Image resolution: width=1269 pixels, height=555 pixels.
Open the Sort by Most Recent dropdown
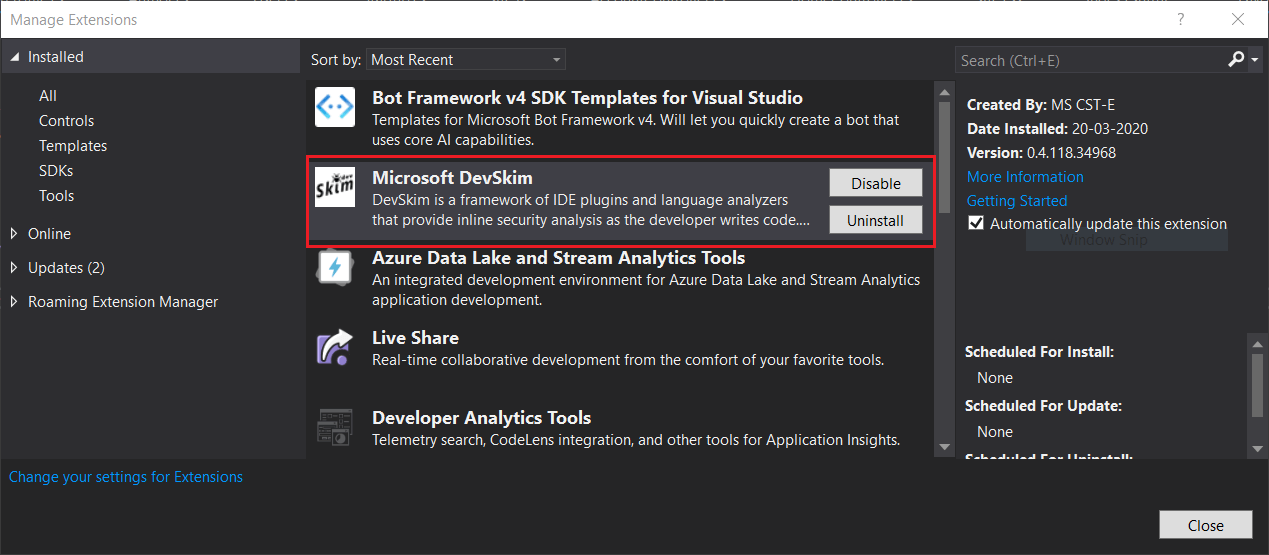466,60
